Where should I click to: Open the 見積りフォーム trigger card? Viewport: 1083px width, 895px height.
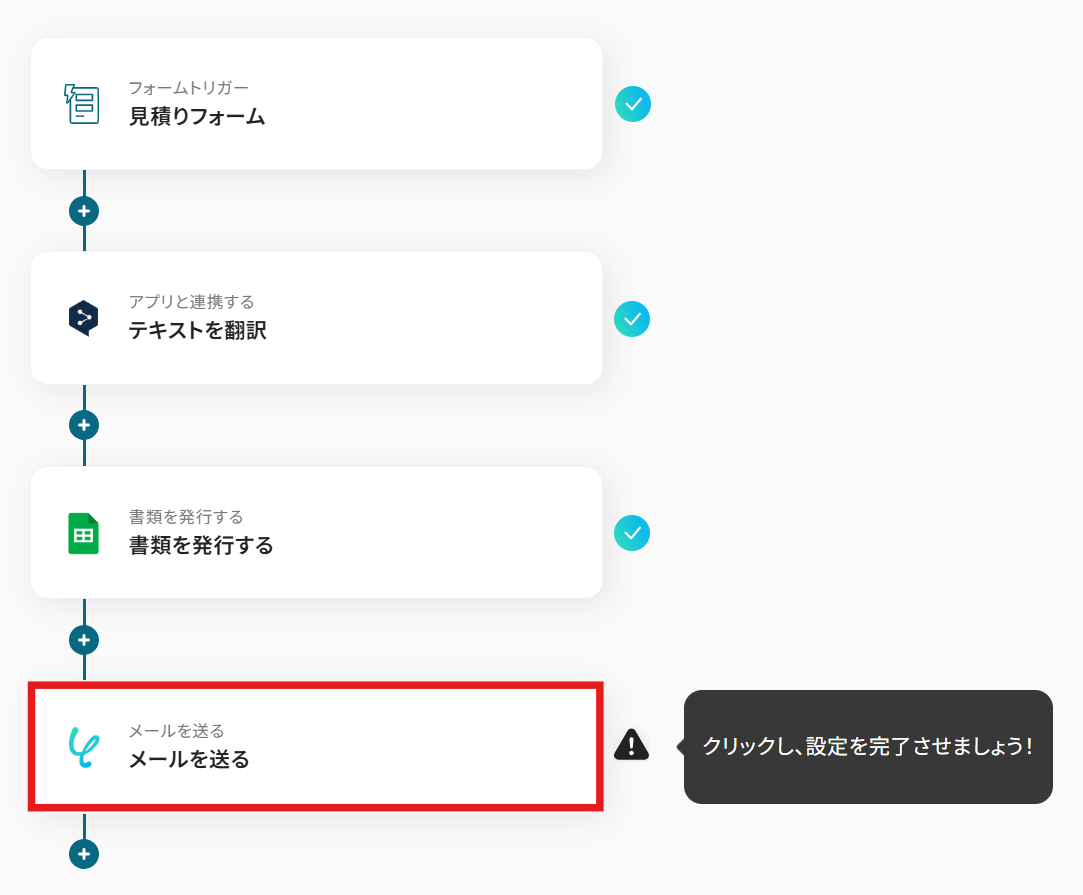(316, 104)
